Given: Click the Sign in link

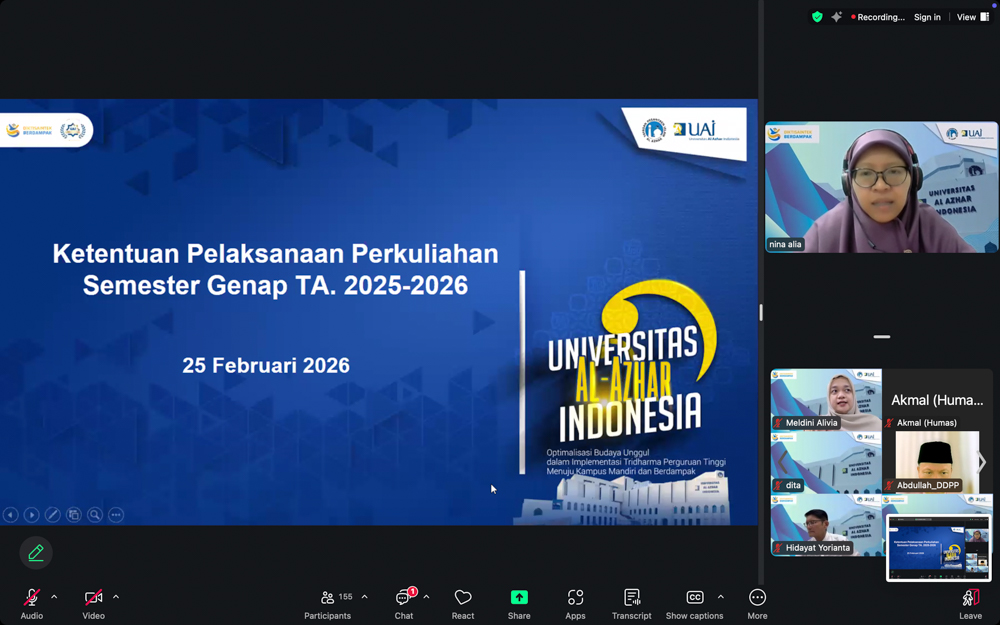Looking at the screenshot, I should tap(927, 17).
